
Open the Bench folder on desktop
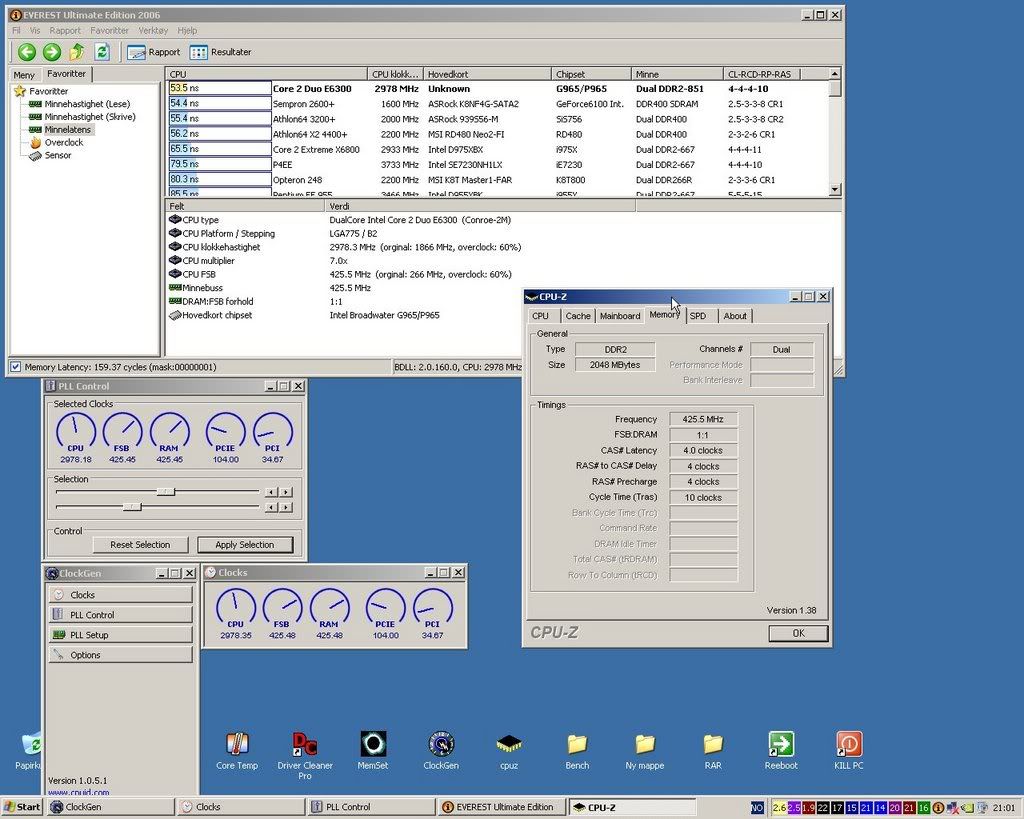coord(577,750)
